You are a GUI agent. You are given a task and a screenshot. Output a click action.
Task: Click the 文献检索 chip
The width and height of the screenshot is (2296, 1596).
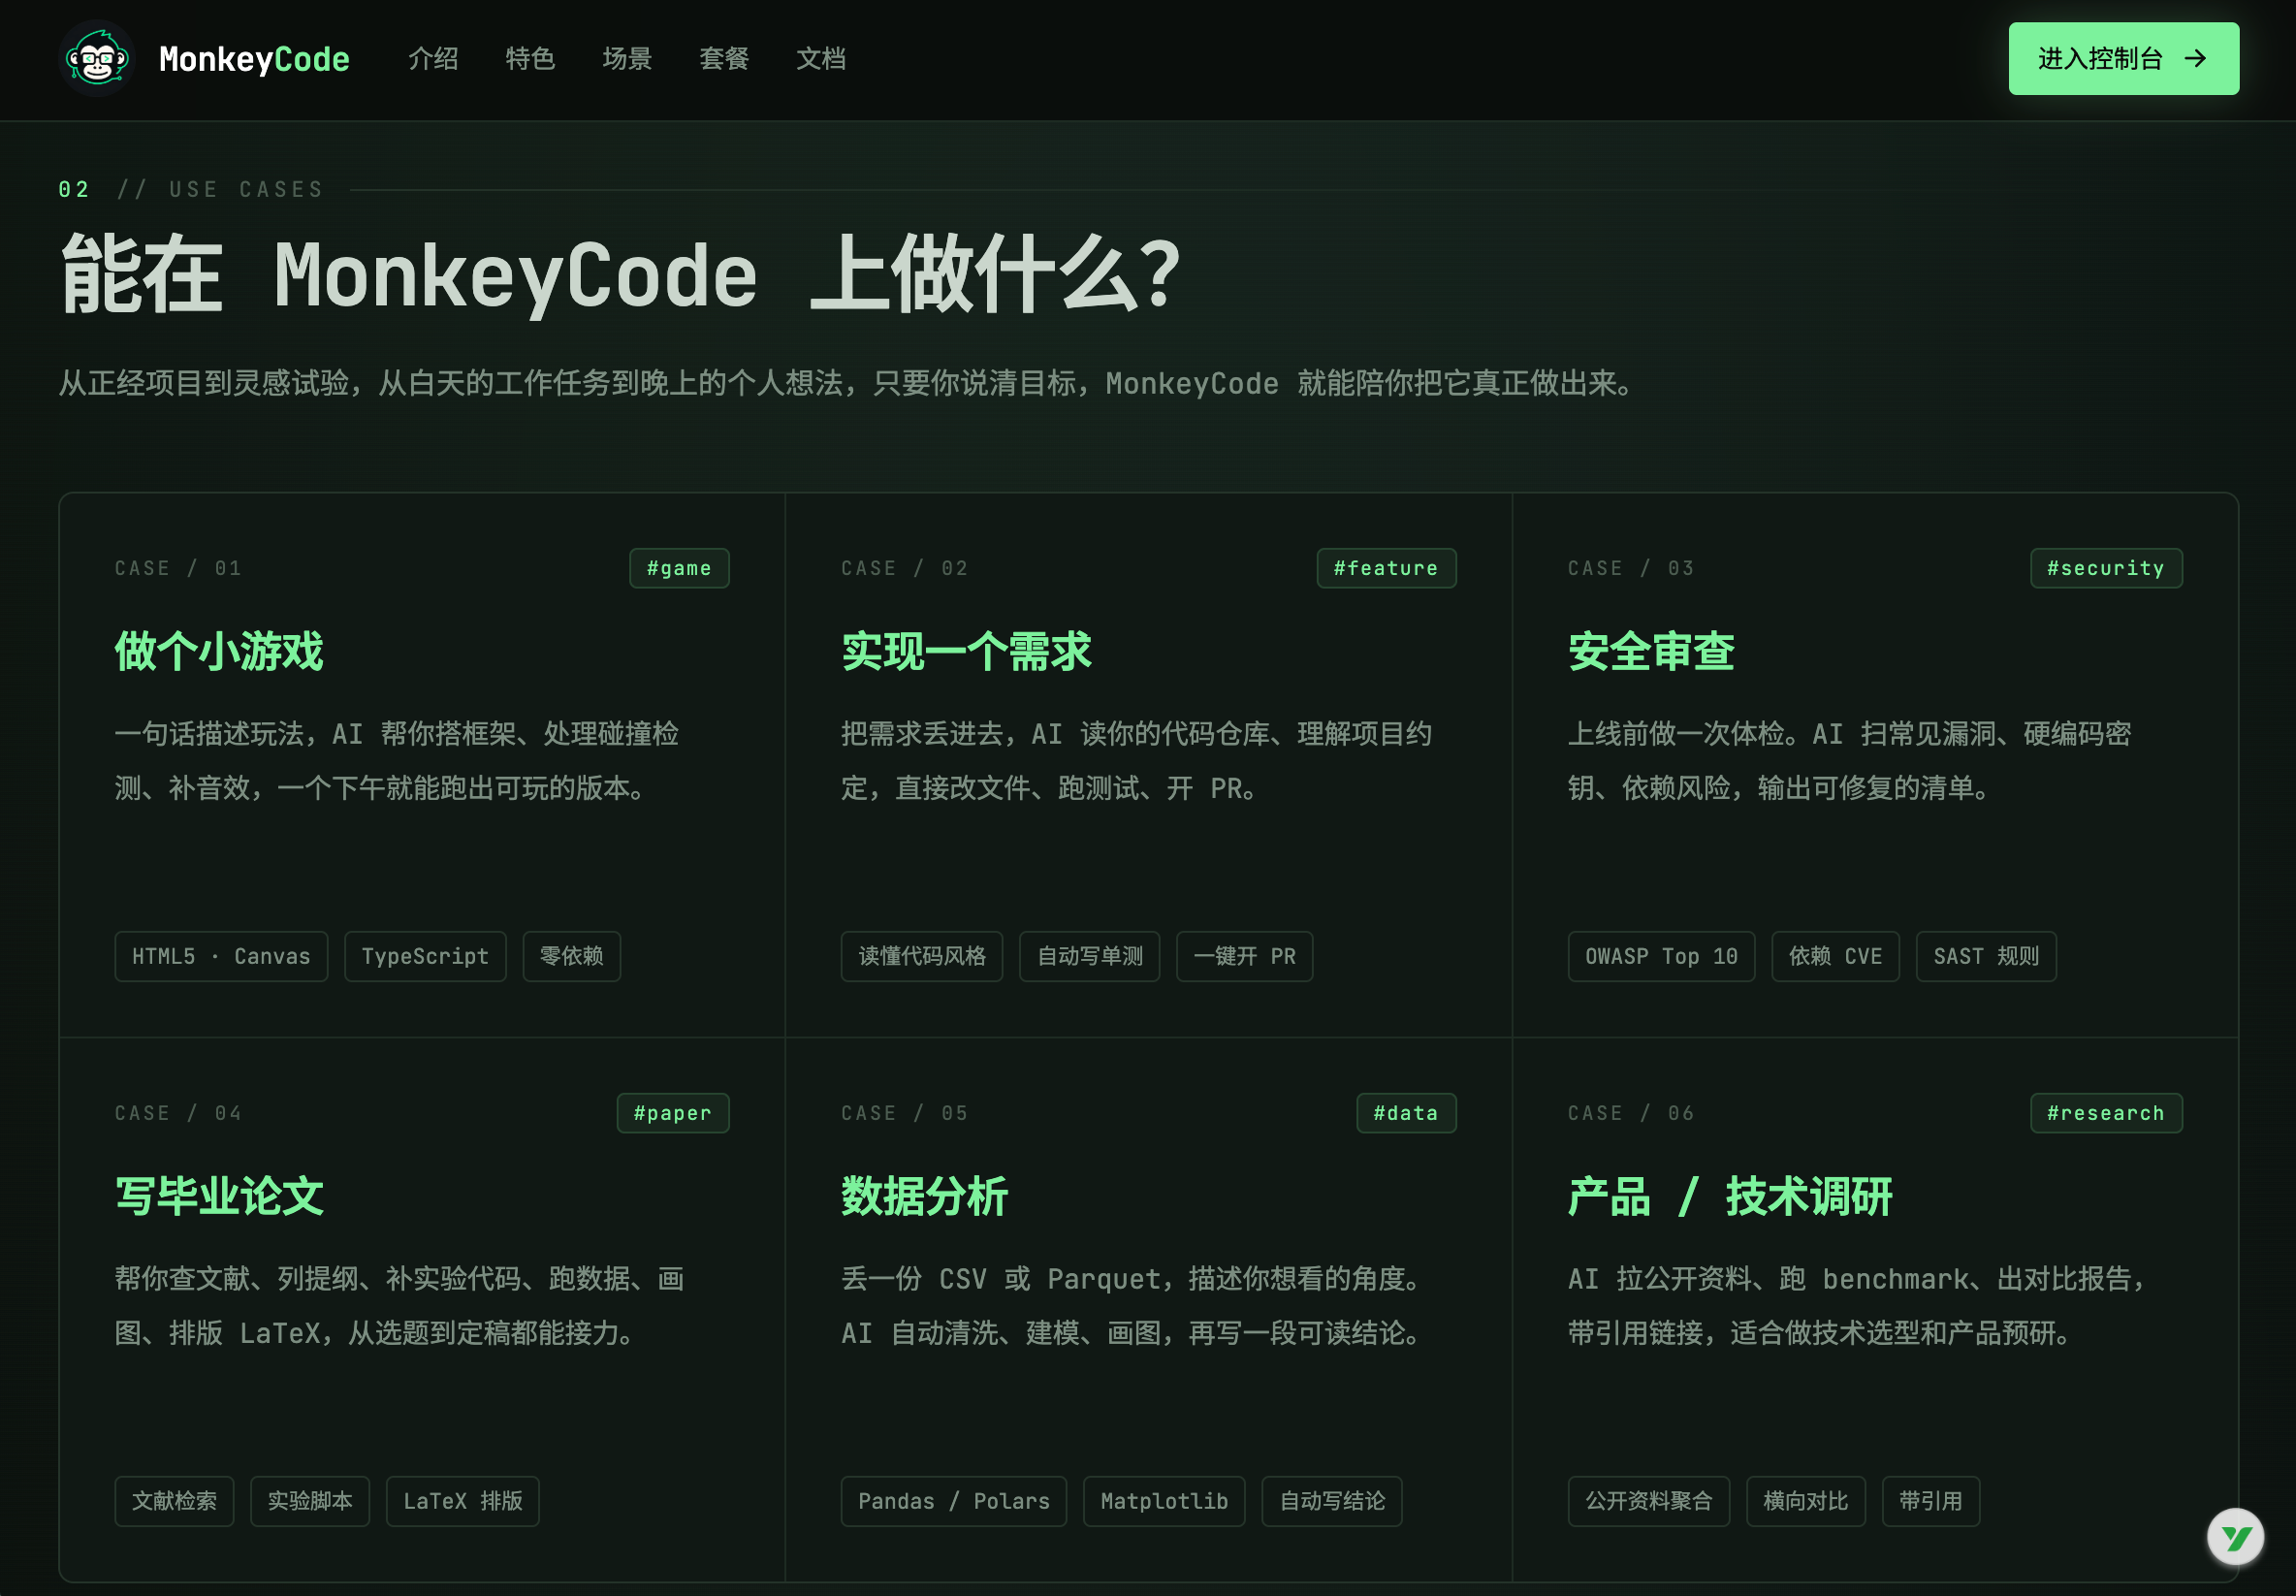click(174, 1501)
